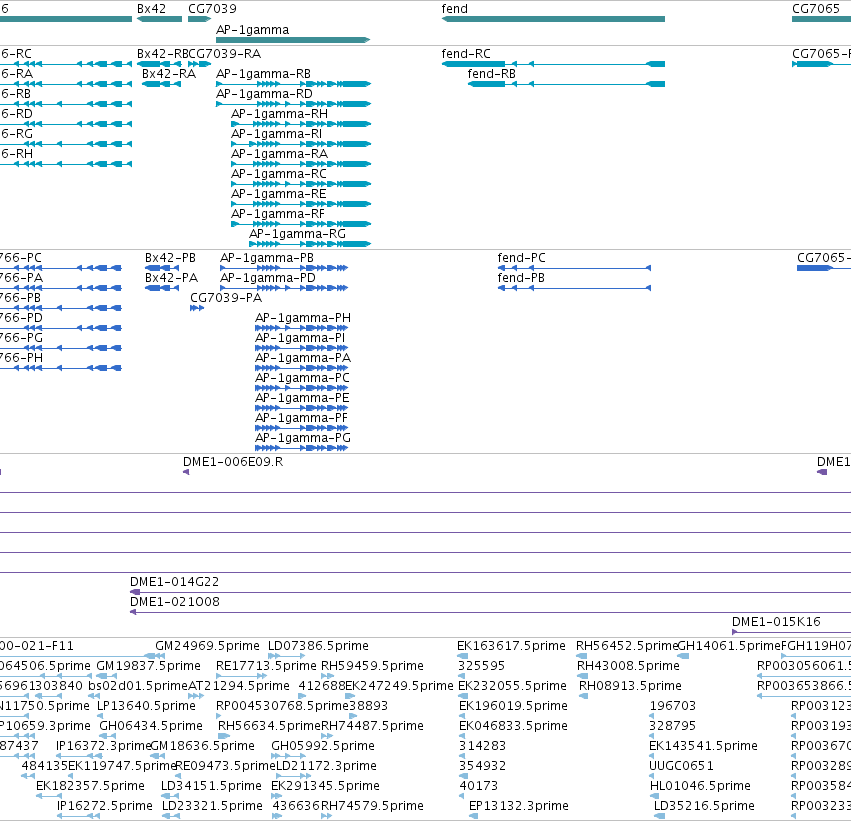Viewport: 851px width, 821px height.
Task: Click EST EK163617.5prime
Action: tap(511, 646)
